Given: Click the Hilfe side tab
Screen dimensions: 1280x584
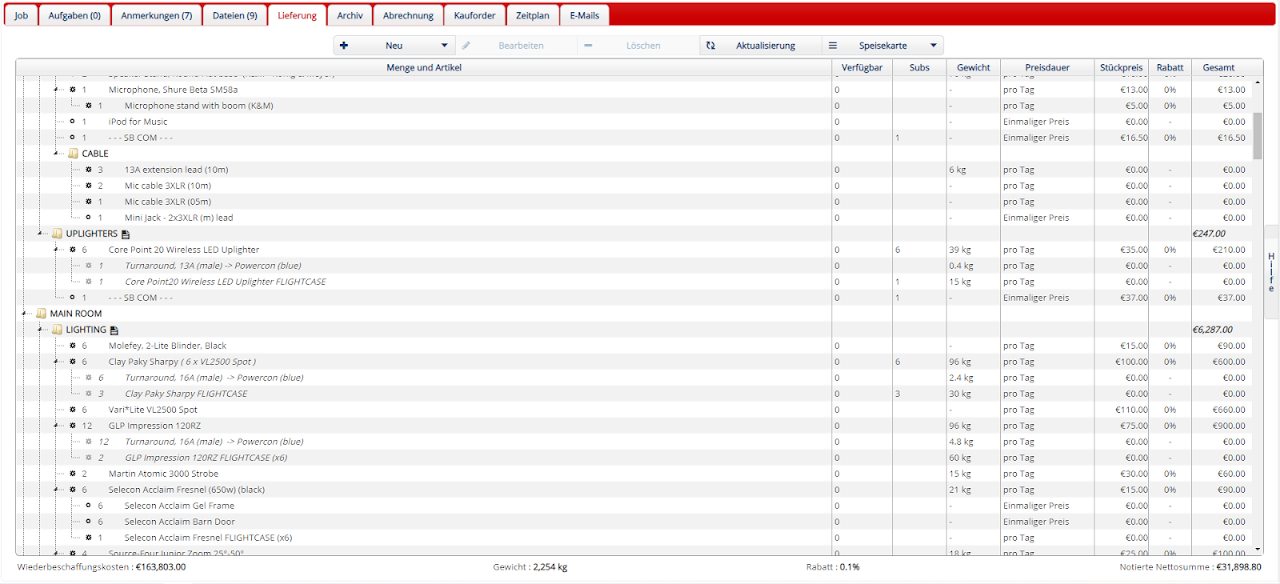Looking at the screenshot, I should pyautogui.click(x=1271, y=272).
